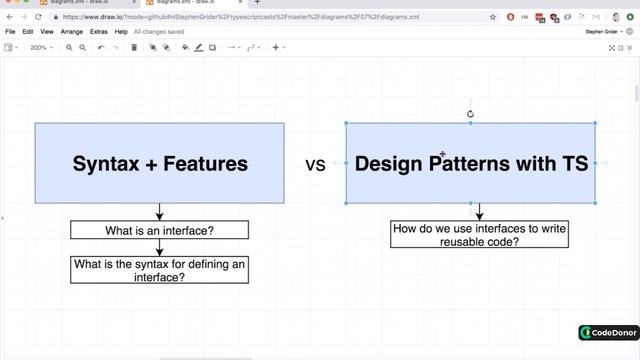
Task: Click the vertical scrollbar on right edge
Action: tap(637, 93)
